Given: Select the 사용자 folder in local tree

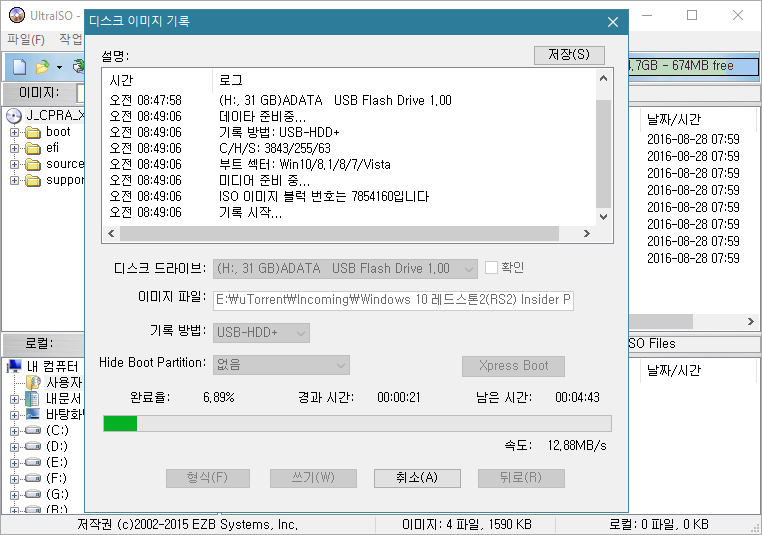Looking at the screenshot, I should [64, 382].
